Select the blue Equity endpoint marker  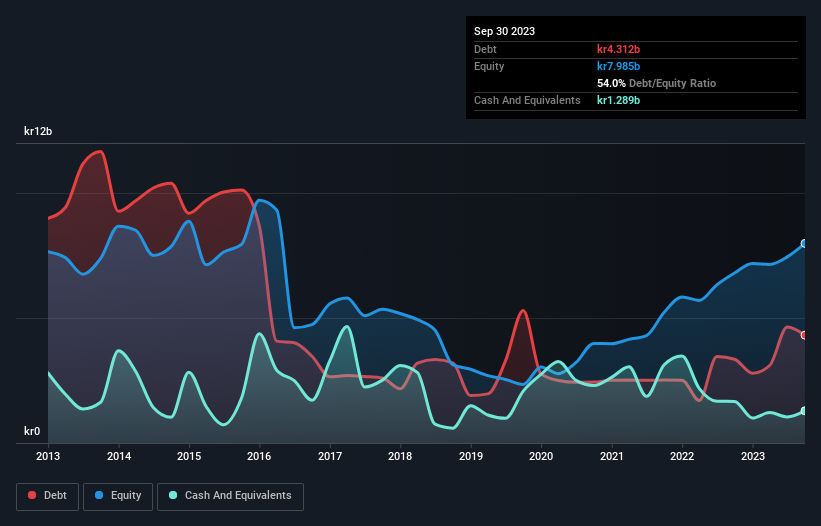point(804,243)
